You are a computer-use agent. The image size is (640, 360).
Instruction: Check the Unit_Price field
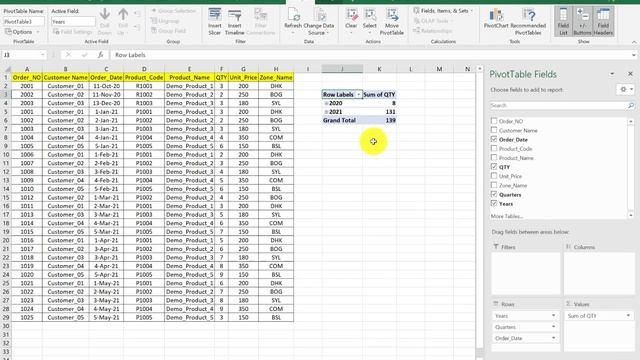coord(494,176)
